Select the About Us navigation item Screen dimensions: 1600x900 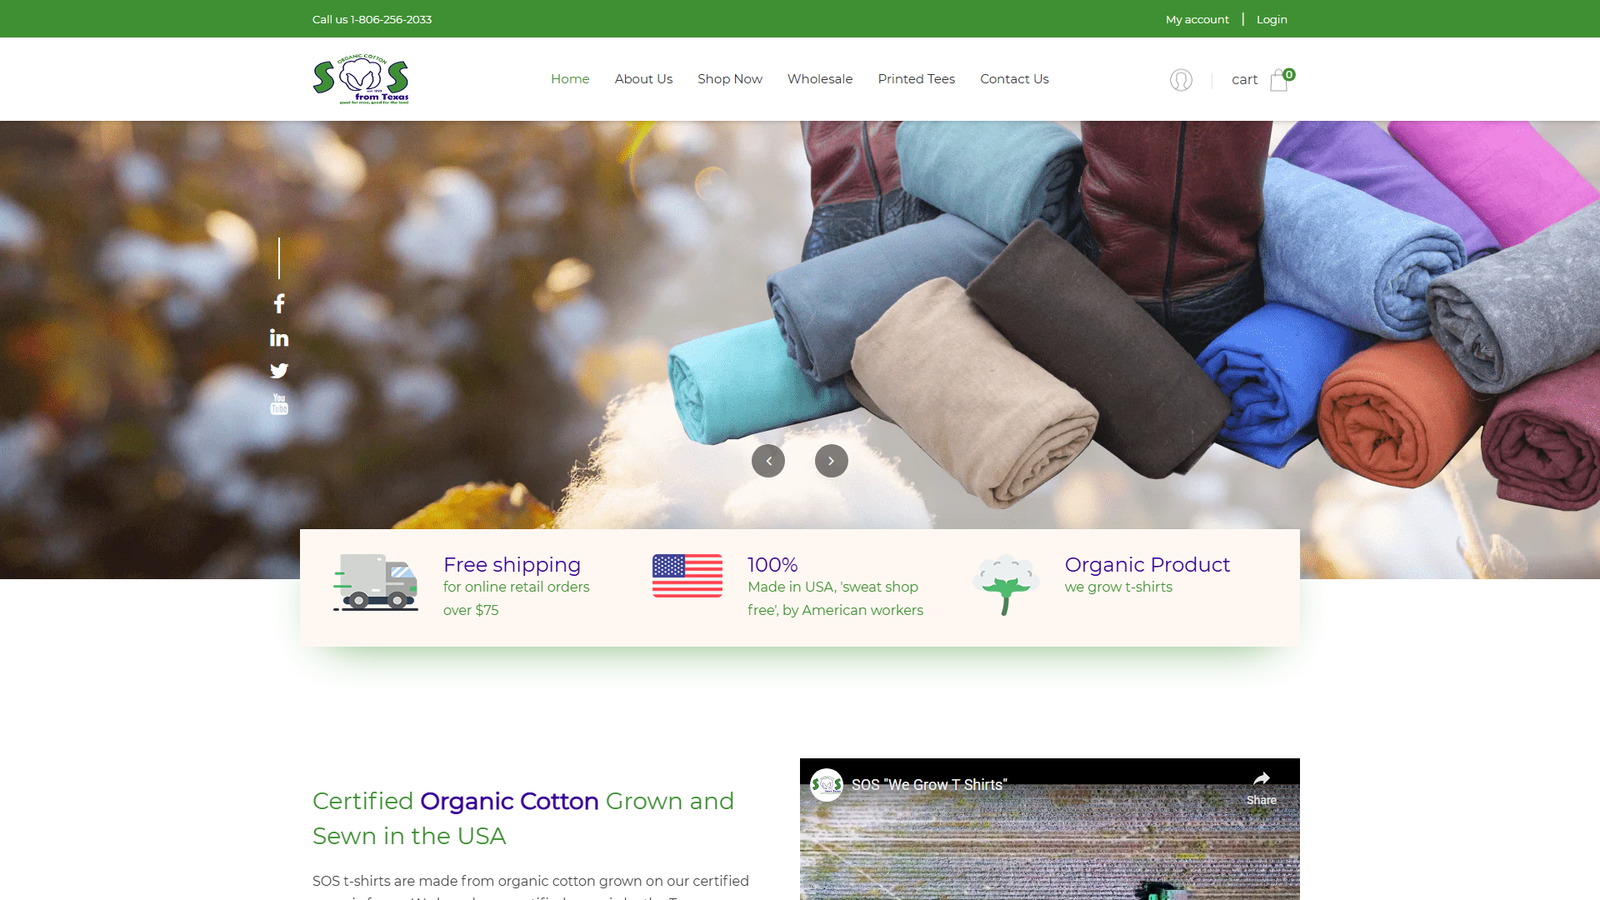pyautogui.click(x=643, y=79)
